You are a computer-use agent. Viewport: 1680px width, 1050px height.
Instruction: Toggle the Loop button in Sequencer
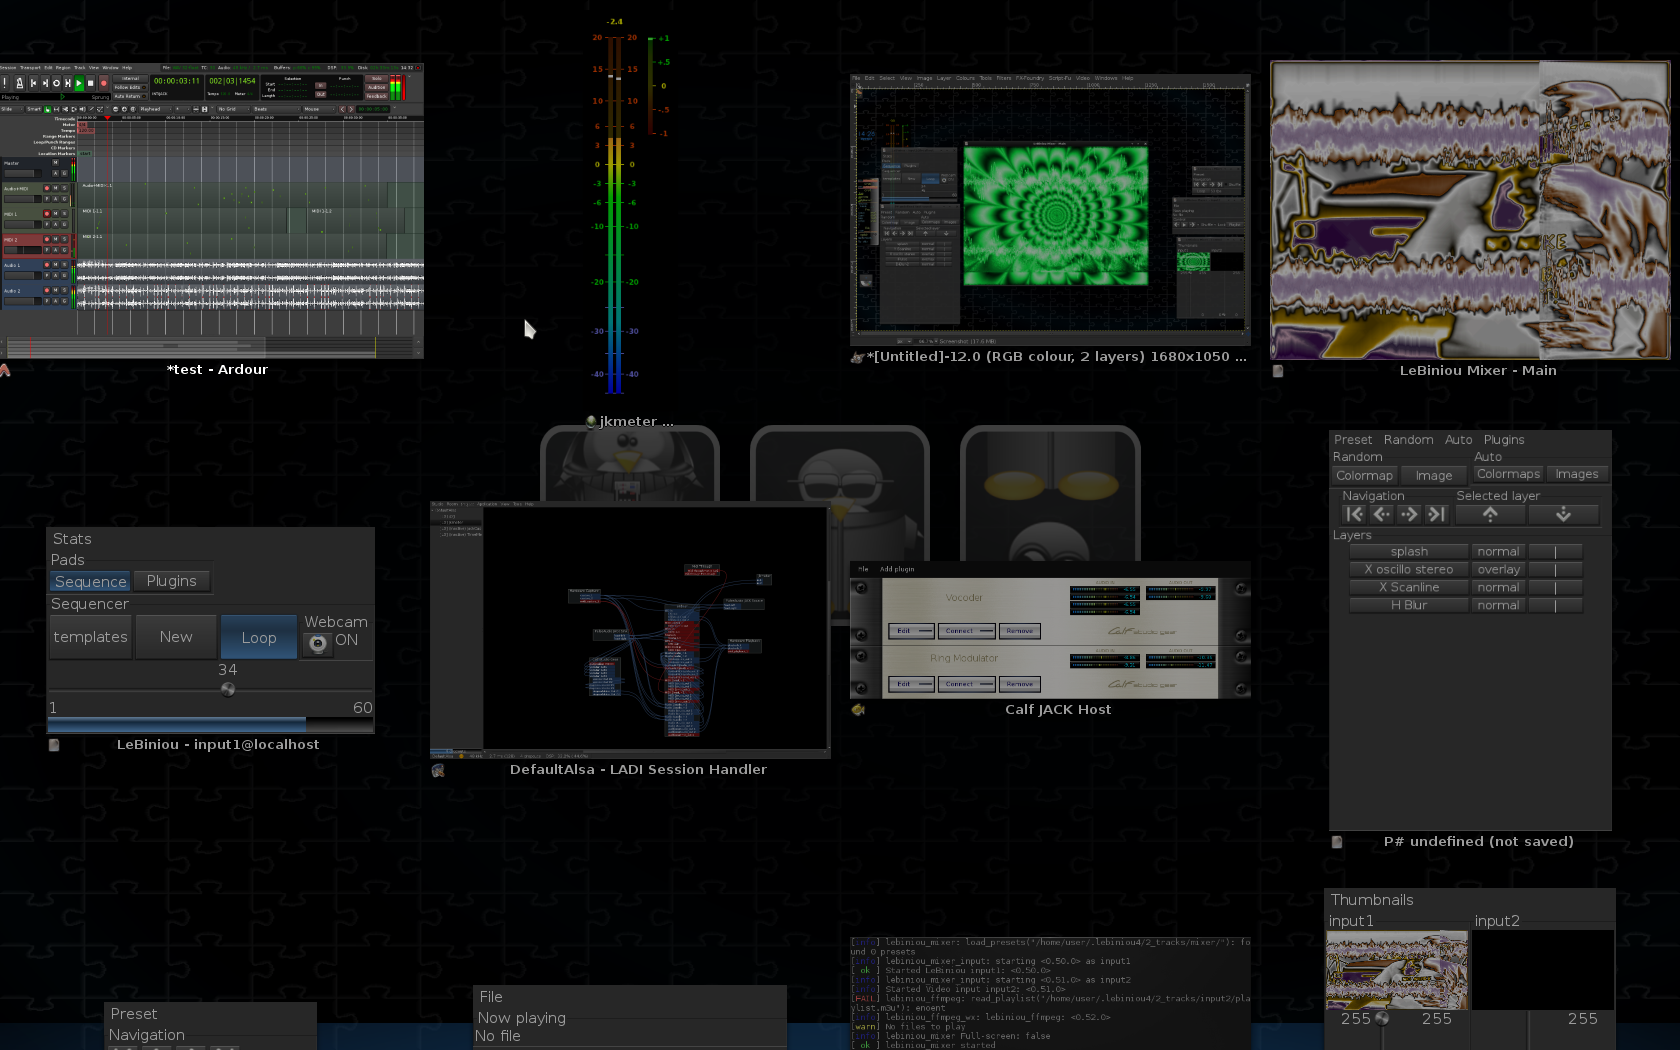tap(259, 637)
